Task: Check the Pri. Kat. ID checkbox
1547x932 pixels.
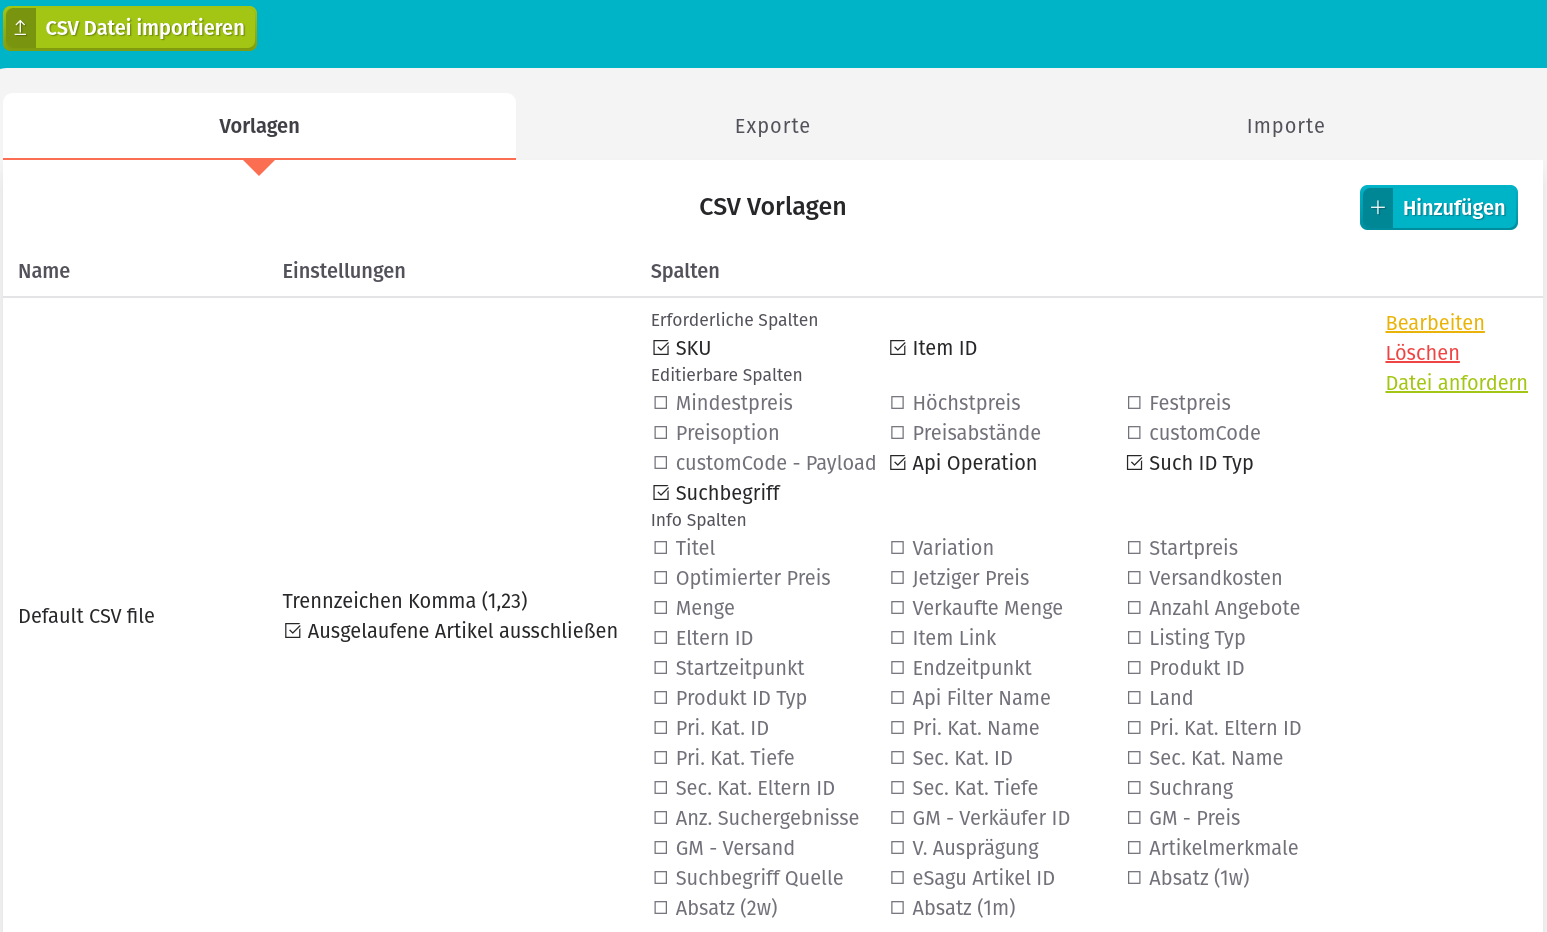Action: [661, 728]
